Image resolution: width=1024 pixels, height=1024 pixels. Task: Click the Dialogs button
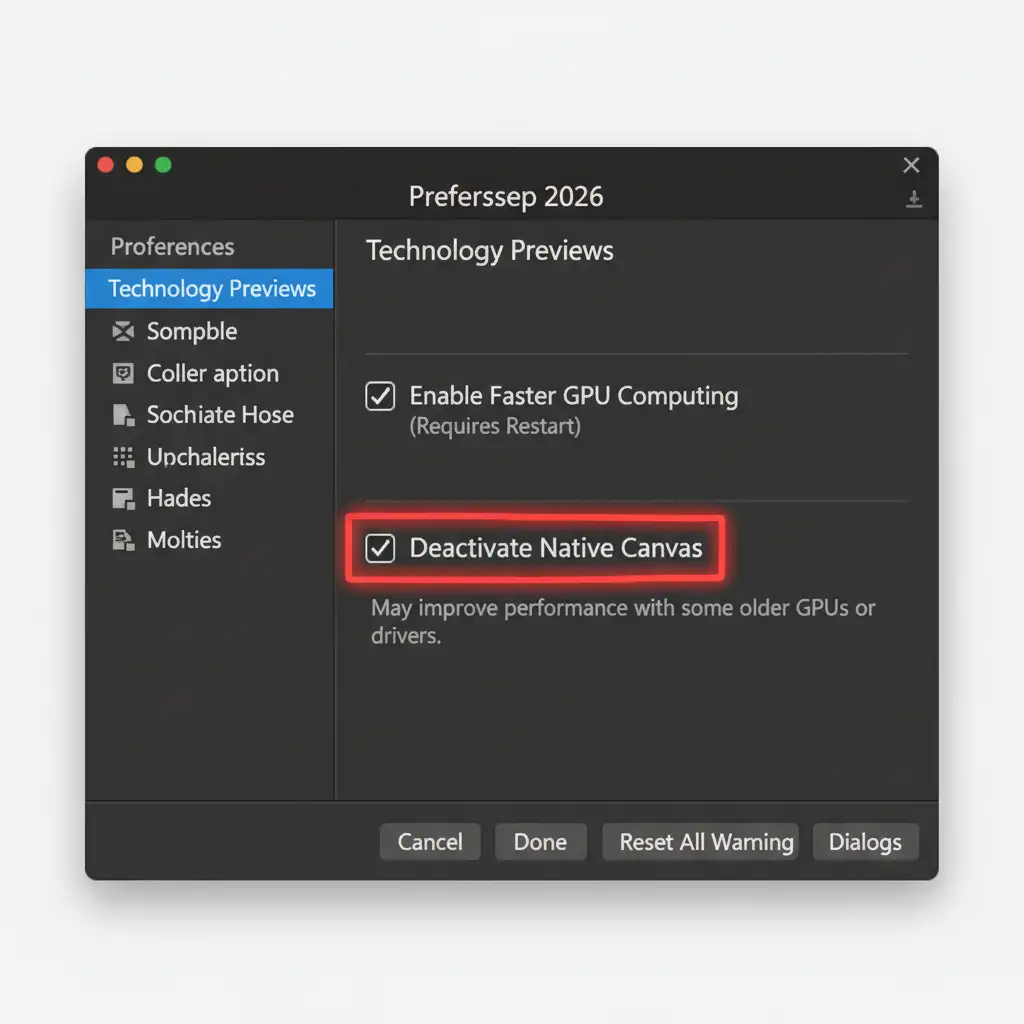point(865,842)
